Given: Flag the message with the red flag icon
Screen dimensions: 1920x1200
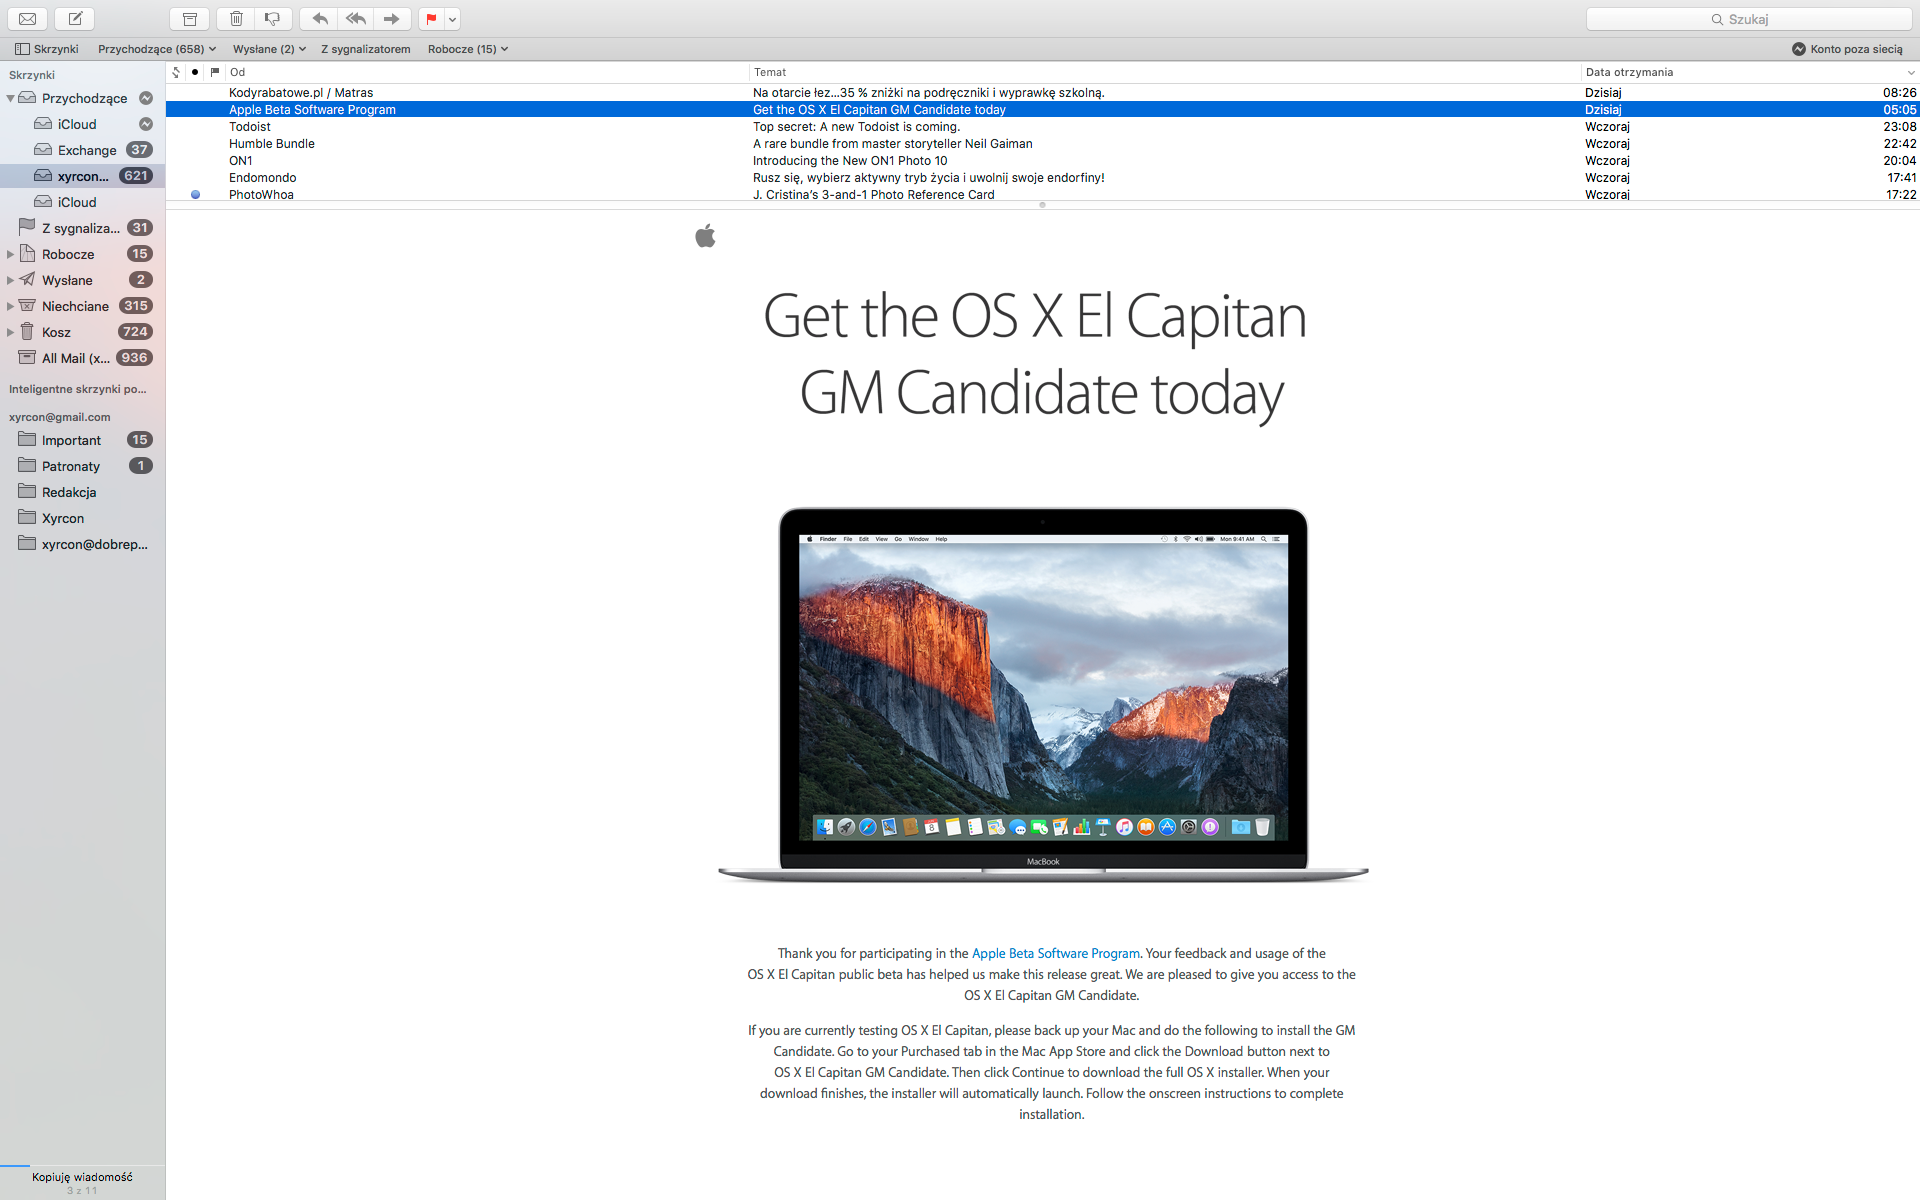Looking at the screenshot, I should tap(431, 19).
